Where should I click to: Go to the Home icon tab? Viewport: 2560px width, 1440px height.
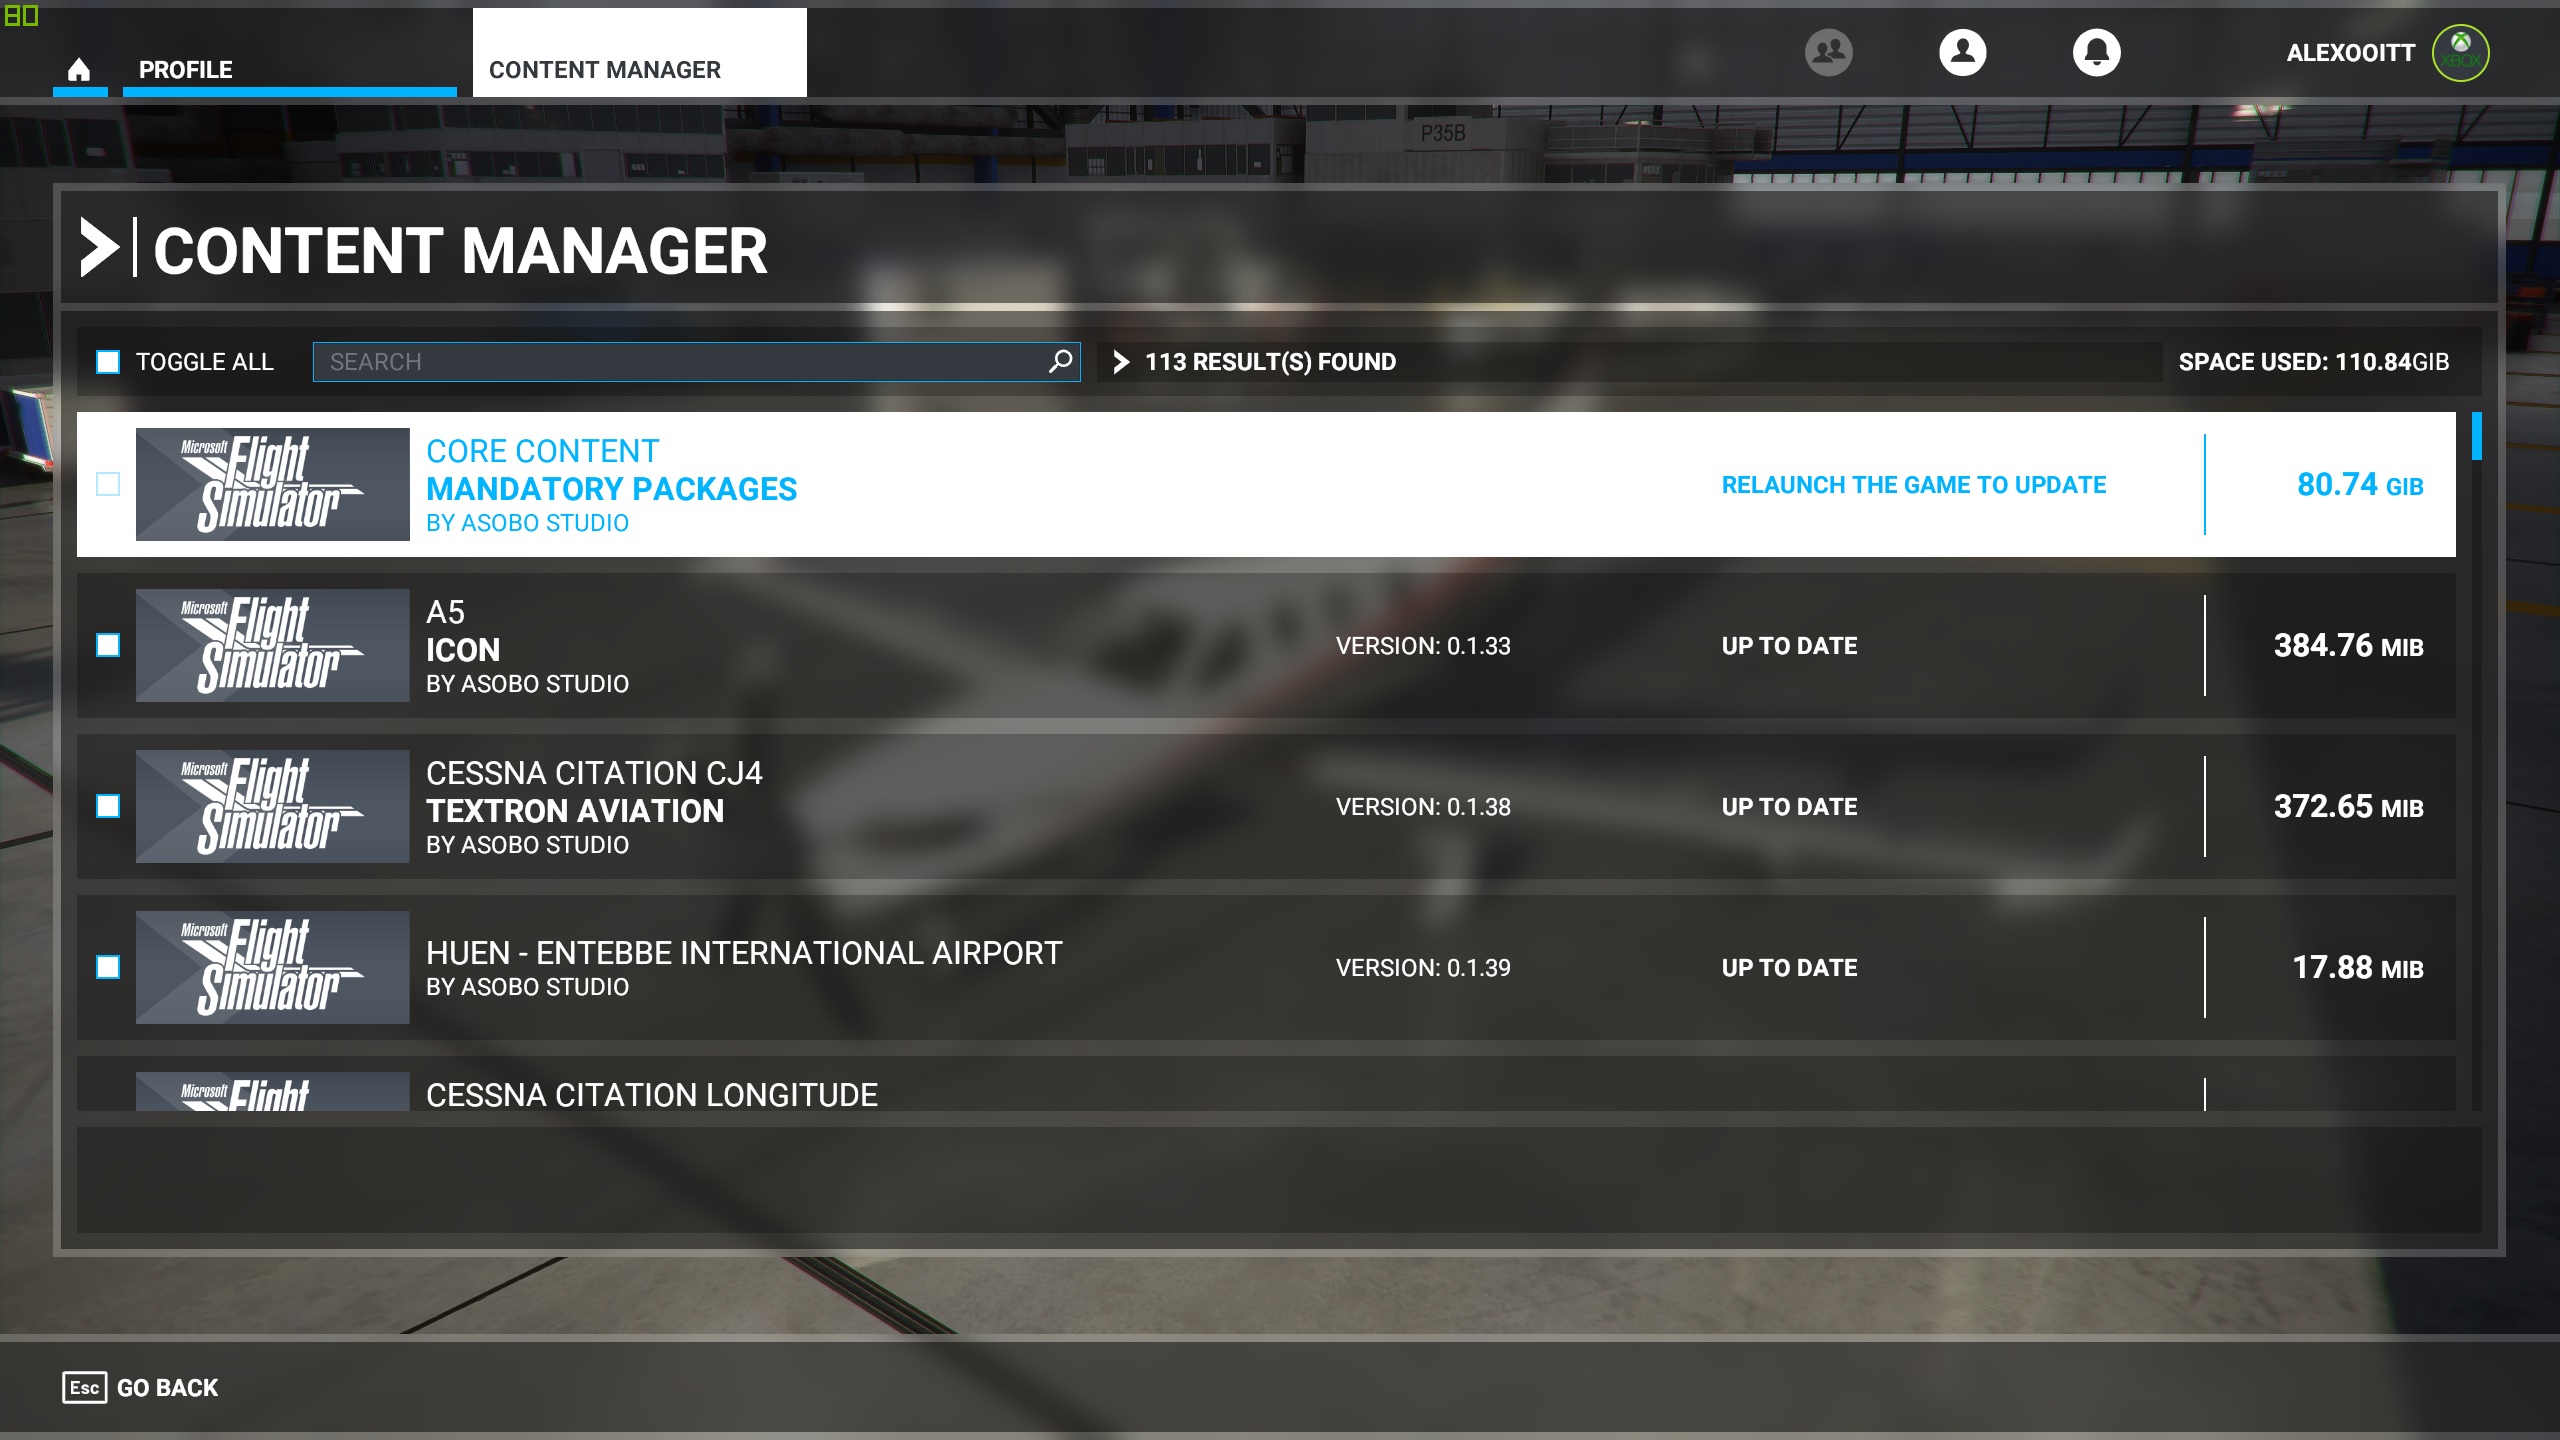point(79,69)
